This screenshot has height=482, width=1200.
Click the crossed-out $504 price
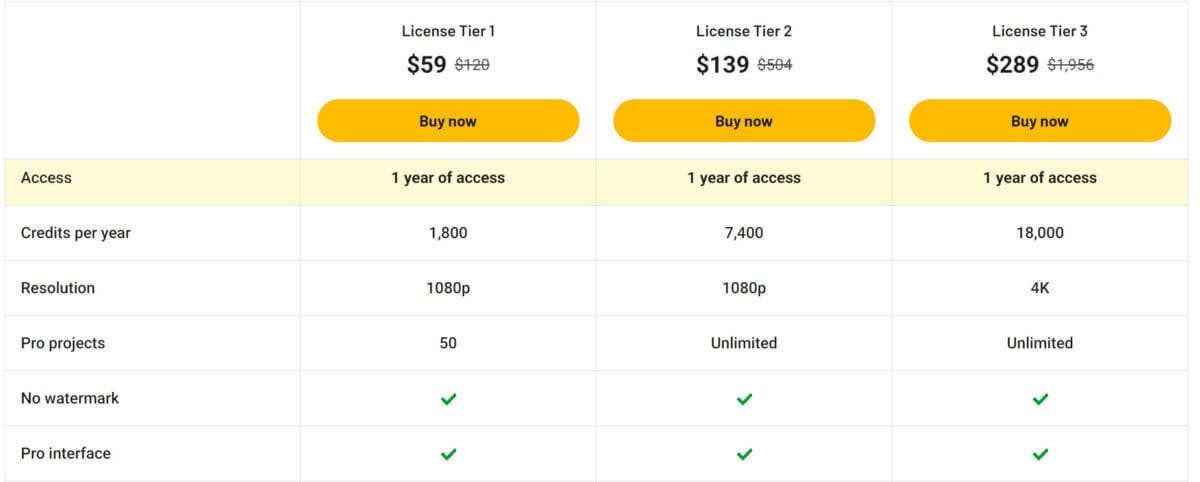tap(775, 66)
